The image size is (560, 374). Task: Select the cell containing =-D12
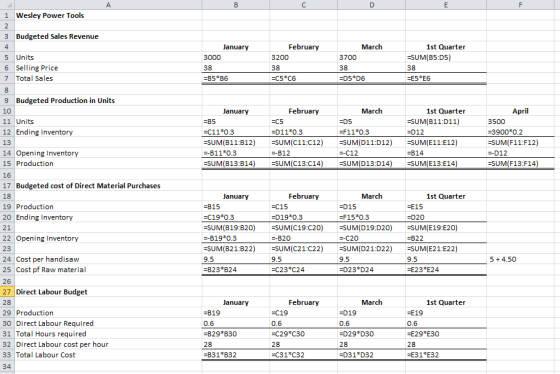[x=520, y=153]
